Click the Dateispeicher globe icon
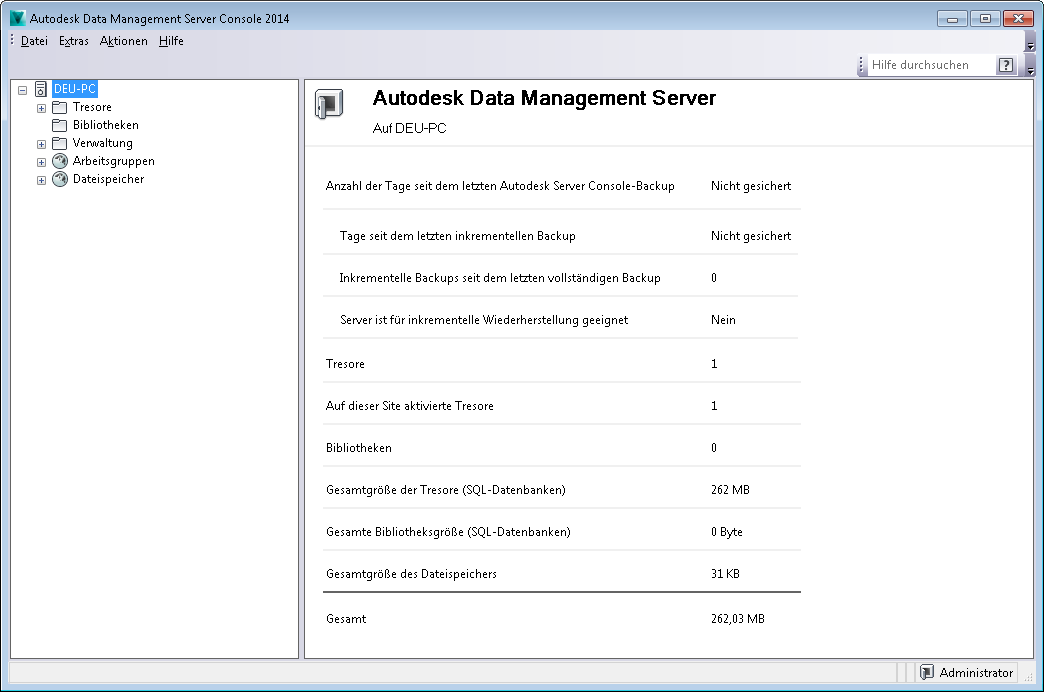The width and height of the screenshot is (1044, 692). point(60,179)
